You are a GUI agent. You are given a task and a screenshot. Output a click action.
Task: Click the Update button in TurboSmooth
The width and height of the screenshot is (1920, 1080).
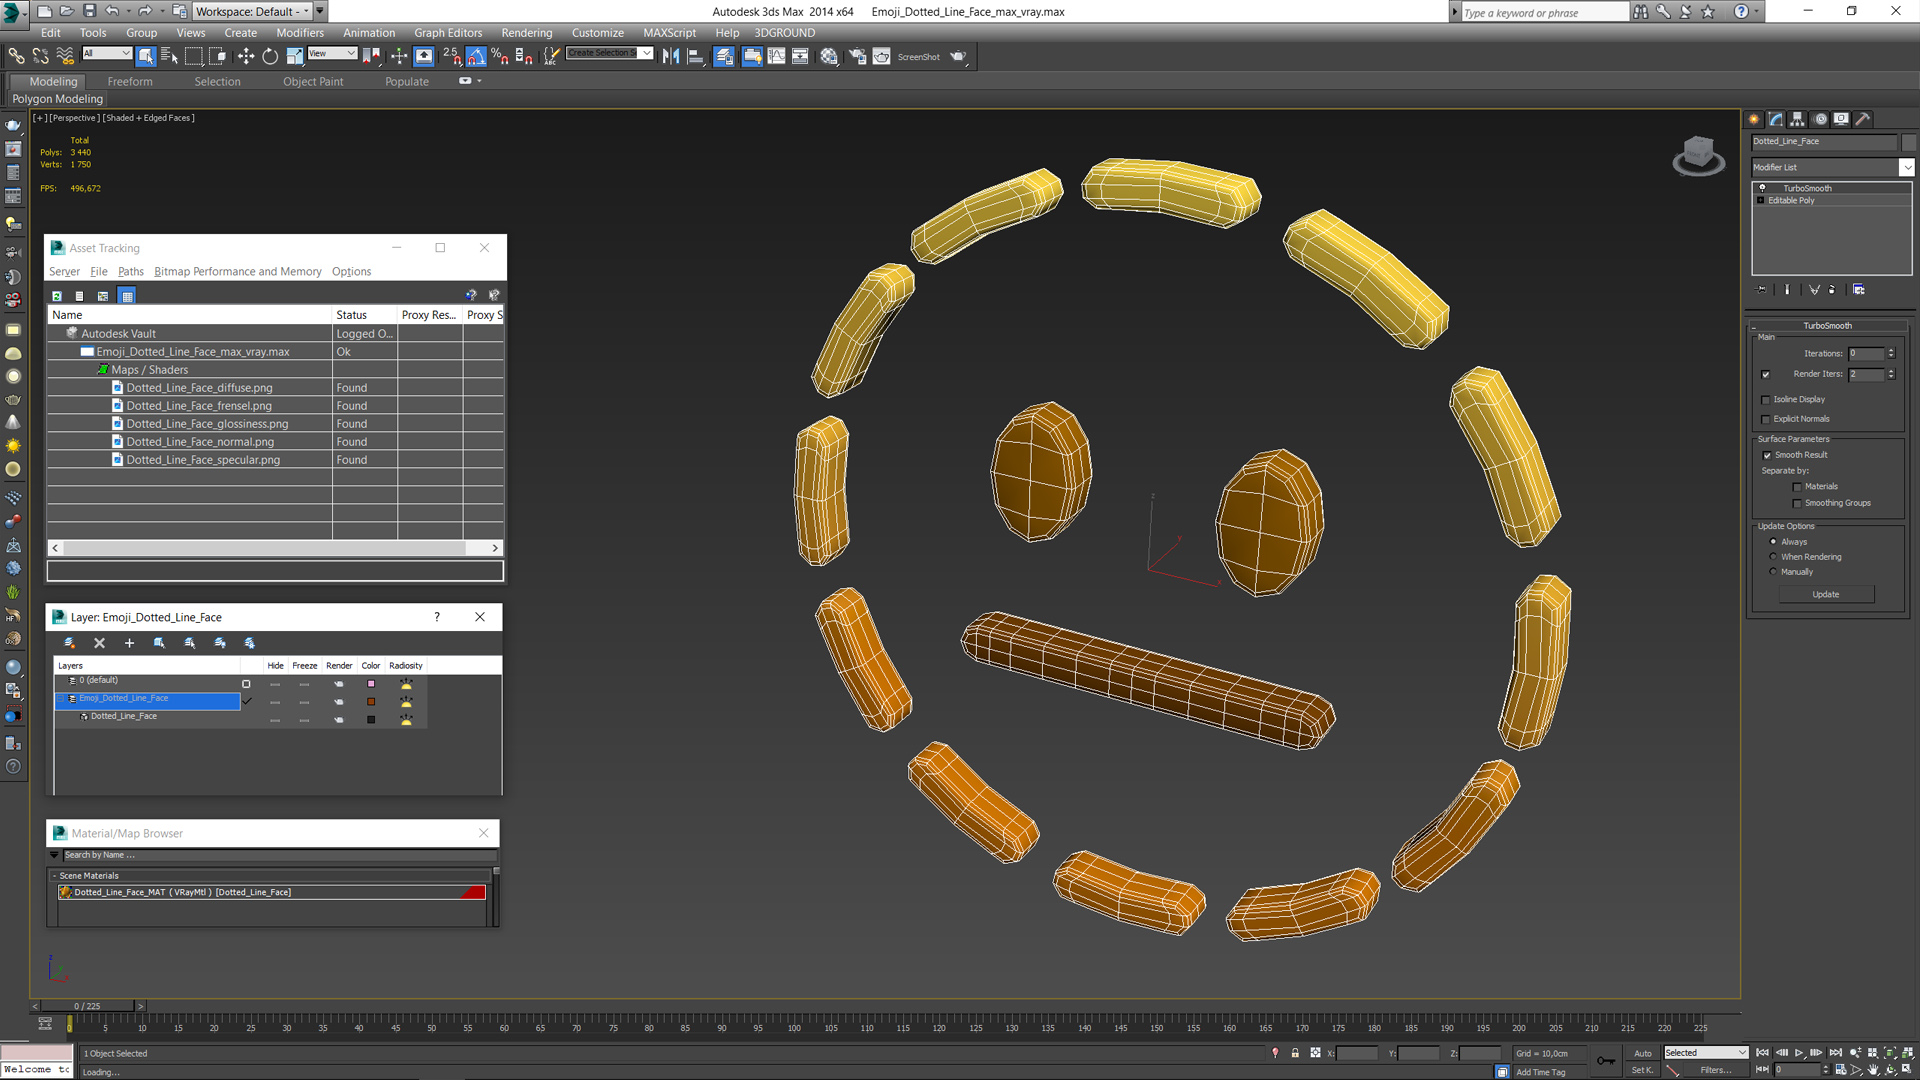coord(1826,593)
